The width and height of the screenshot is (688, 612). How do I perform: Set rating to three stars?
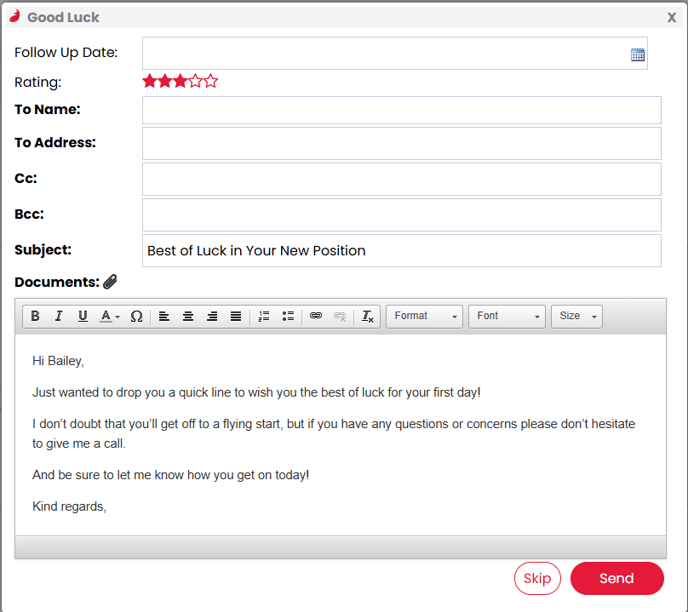180,81
